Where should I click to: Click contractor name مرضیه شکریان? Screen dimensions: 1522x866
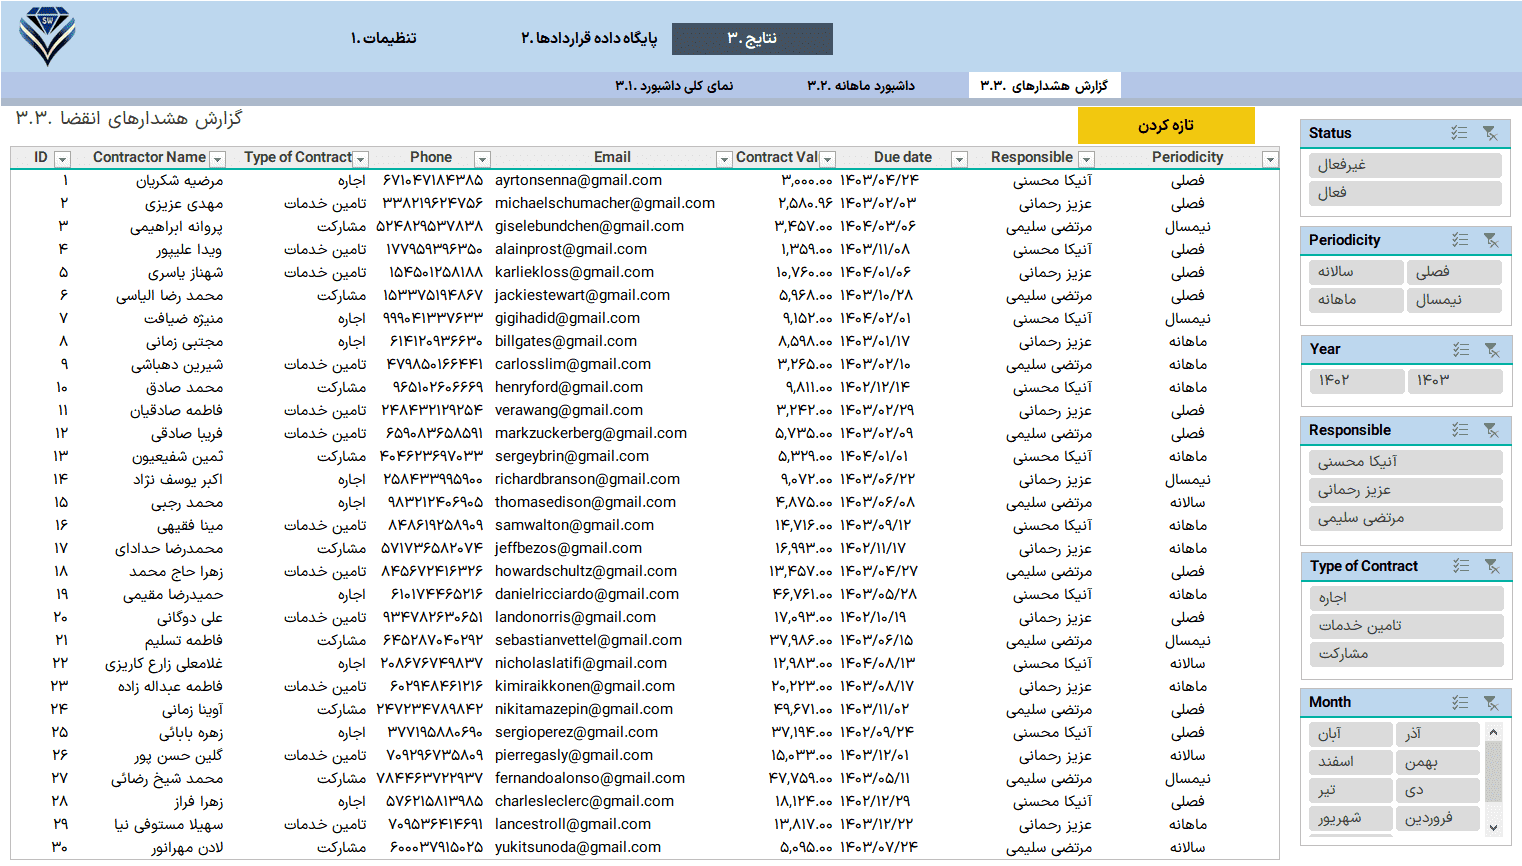pyautogui.click(x=180, y=181)
